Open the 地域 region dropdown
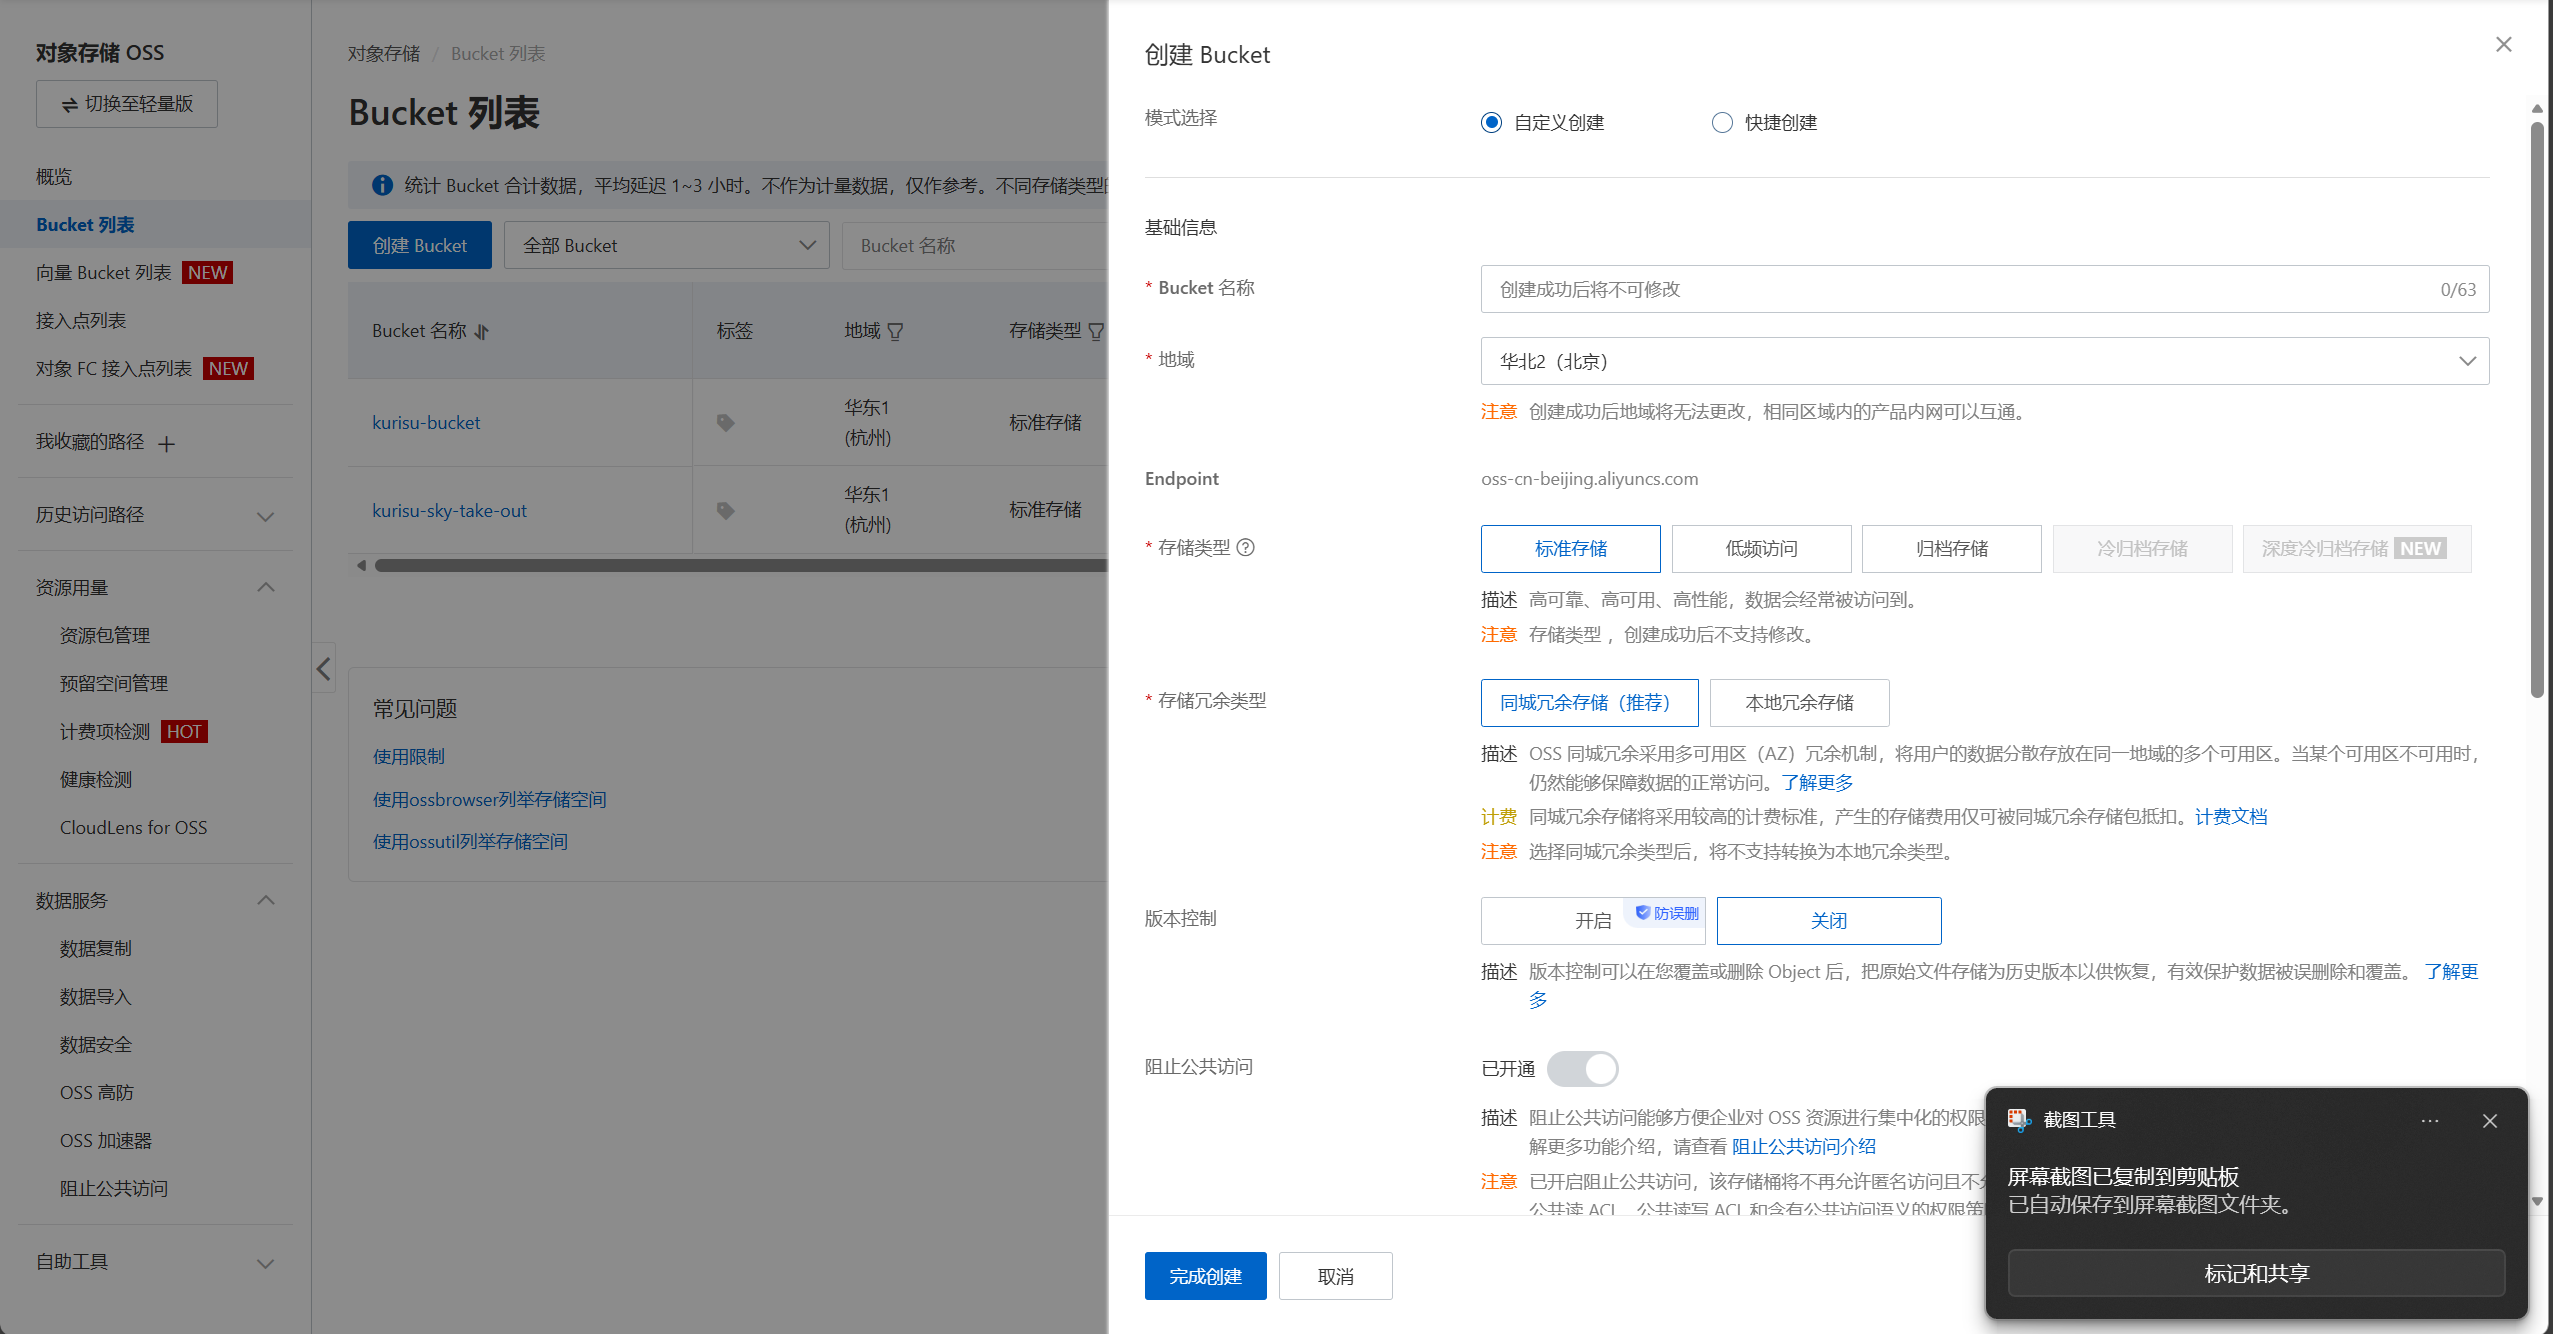Image resolution: width=2553 pixels, height=1334 pixels. (1984, 361)
